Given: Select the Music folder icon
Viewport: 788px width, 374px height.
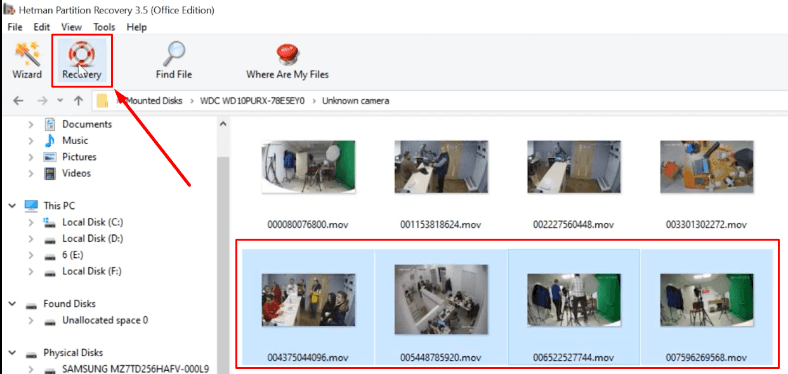Looking at the screenshot, I should tap(50, 140).
